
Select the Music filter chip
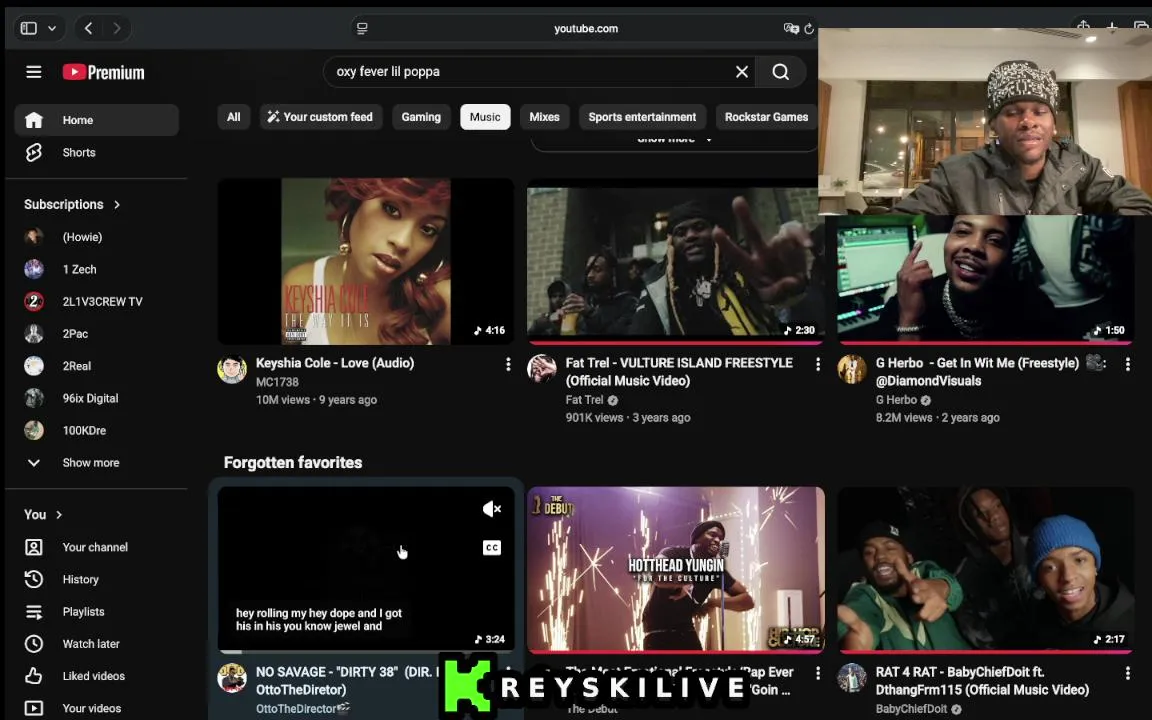click(x=485, y=117)
